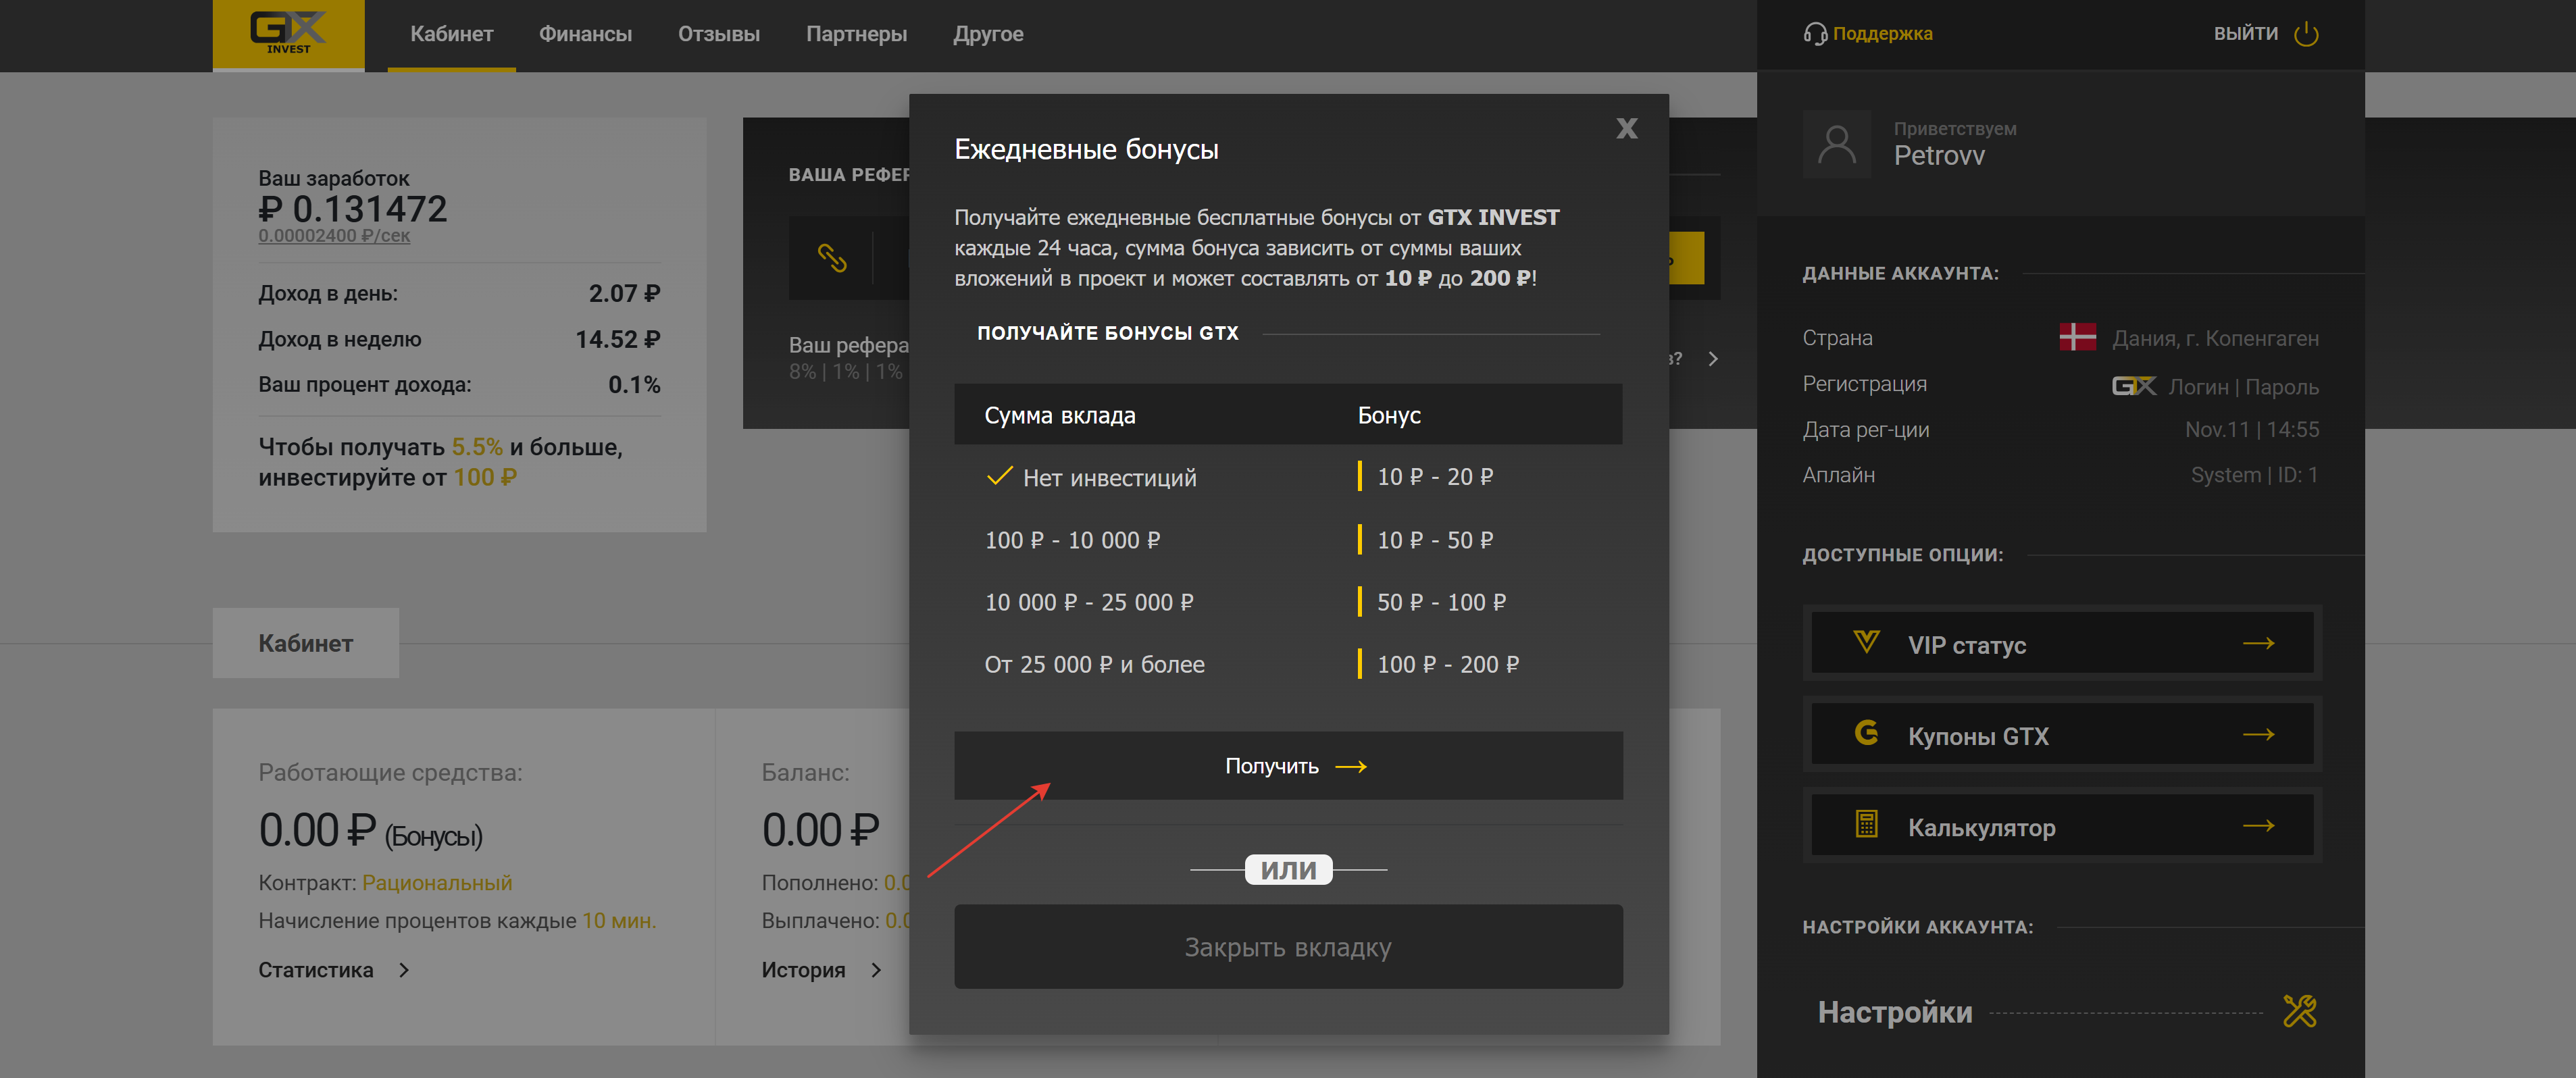Click the 10 ₽ - 20 ₽ bonus value
The image size is (2576, 1078).
[x=1435, y=477]
